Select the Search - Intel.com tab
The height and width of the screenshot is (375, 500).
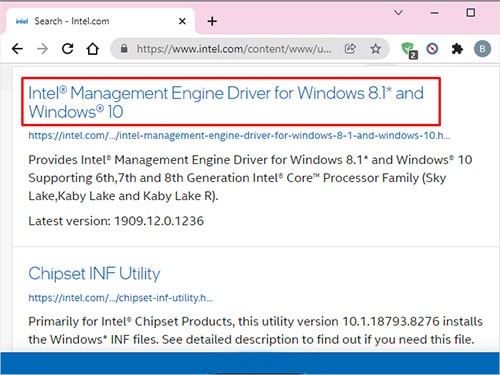tap(101, 21)
